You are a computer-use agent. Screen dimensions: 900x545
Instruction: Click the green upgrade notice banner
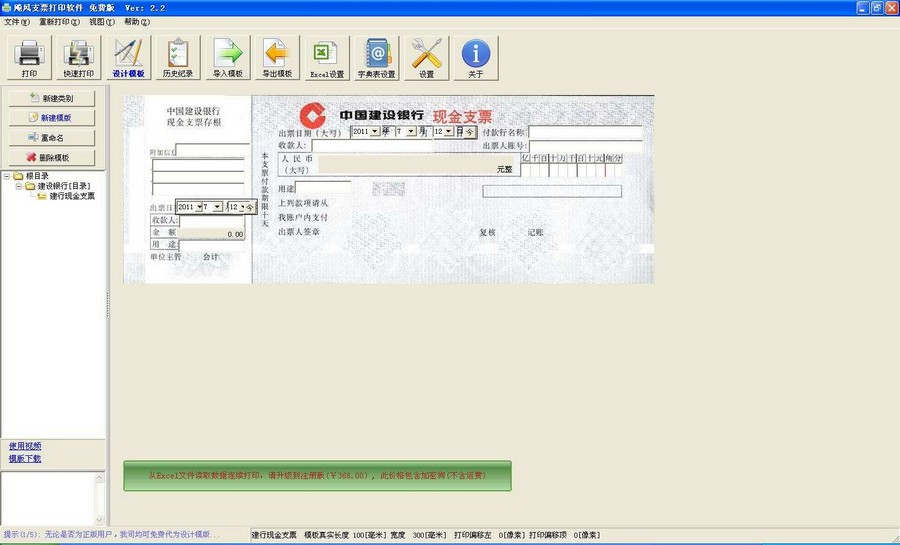pos(317,476)
